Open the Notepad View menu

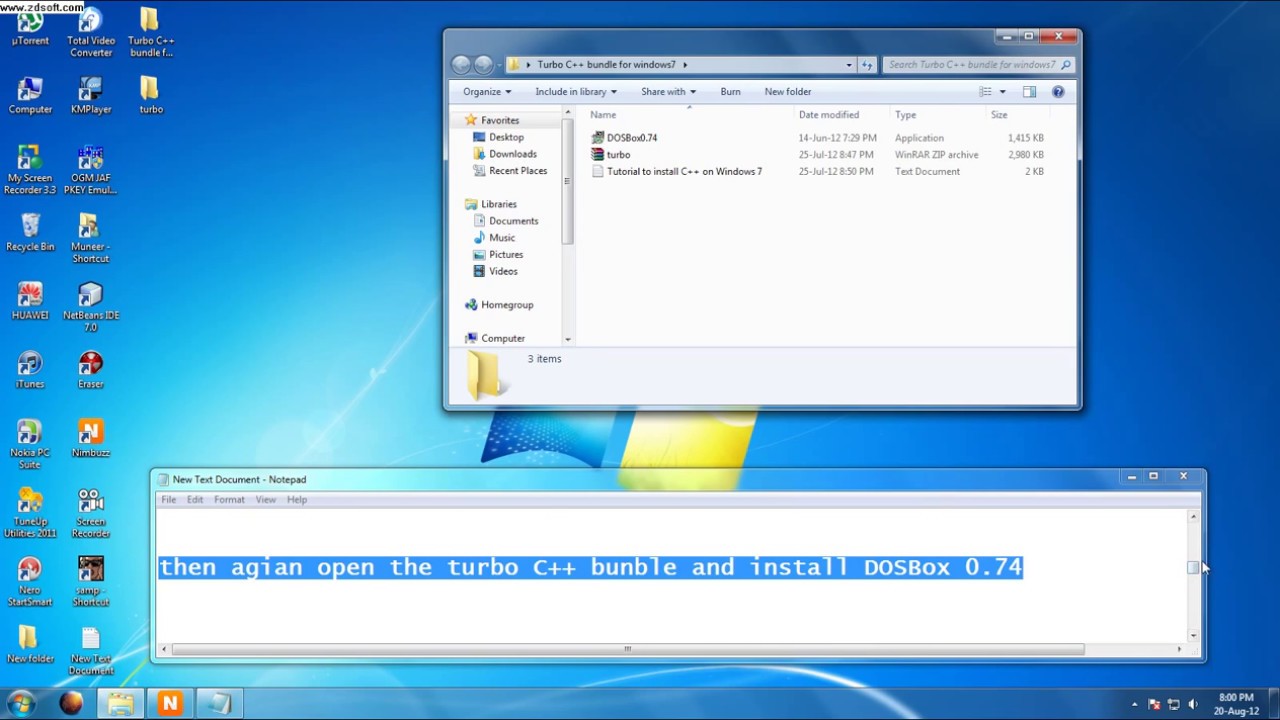pos(265,500)
